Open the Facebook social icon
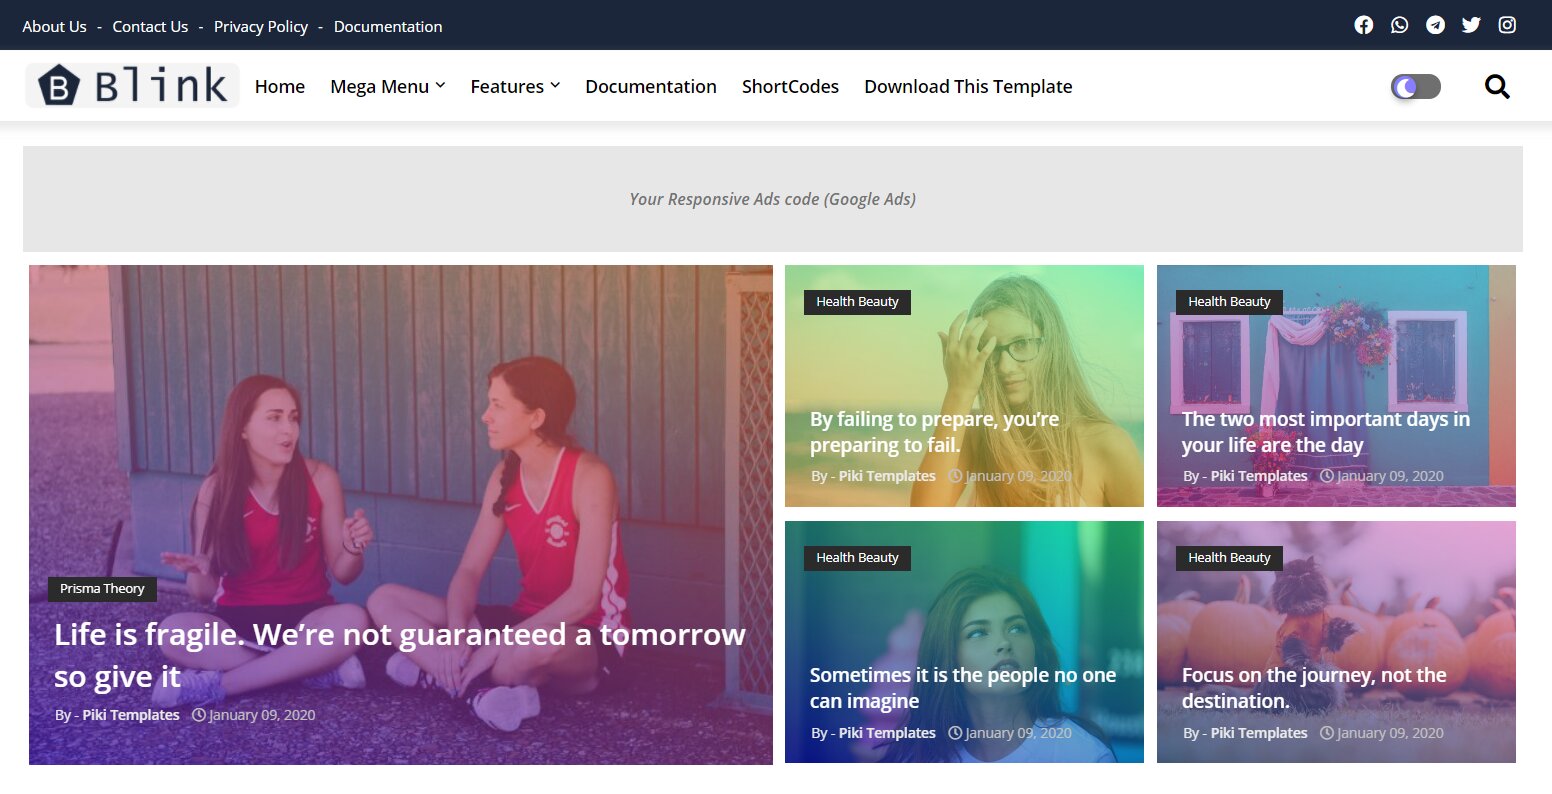This screenshot has height=794, width=1552. coord(1363,25)
